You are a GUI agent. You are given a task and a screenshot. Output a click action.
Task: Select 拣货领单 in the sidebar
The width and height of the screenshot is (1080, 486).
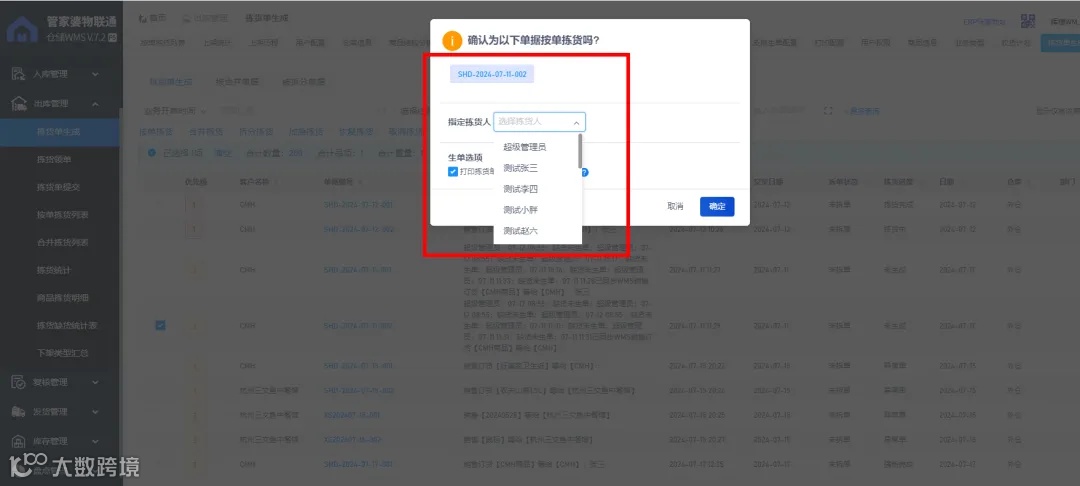(54, 159)
